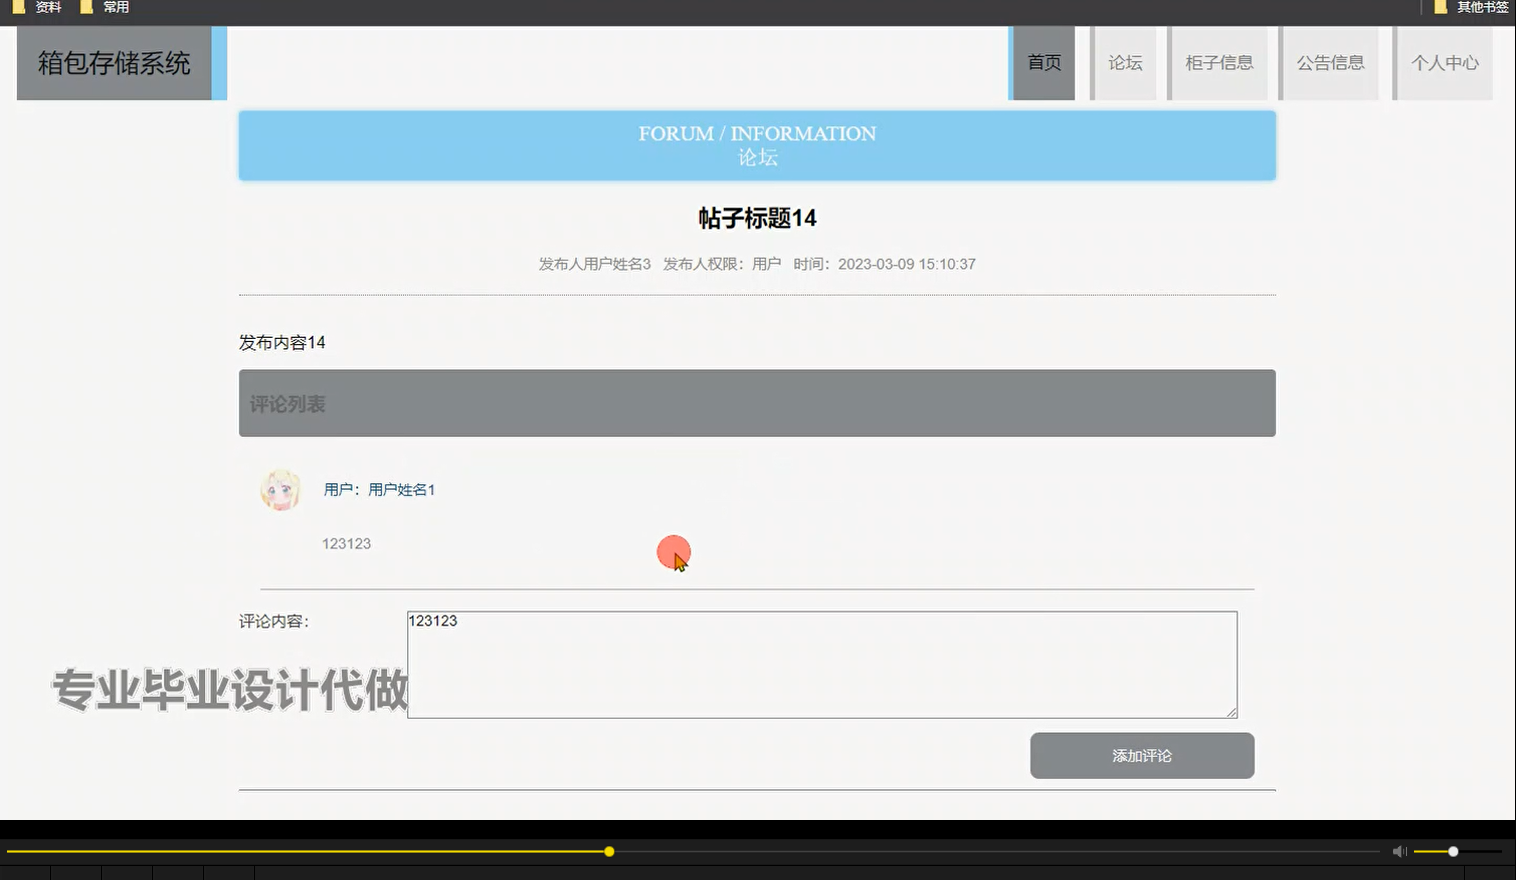Select the highlighted 首页 menu item
The image size is (1516, 880).
coord(1043,62)
